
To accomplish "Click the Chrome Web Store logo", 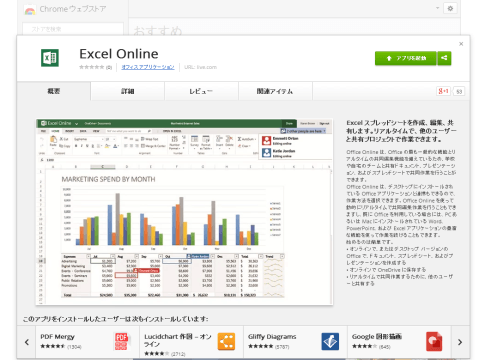I will (x=30, y=10).
